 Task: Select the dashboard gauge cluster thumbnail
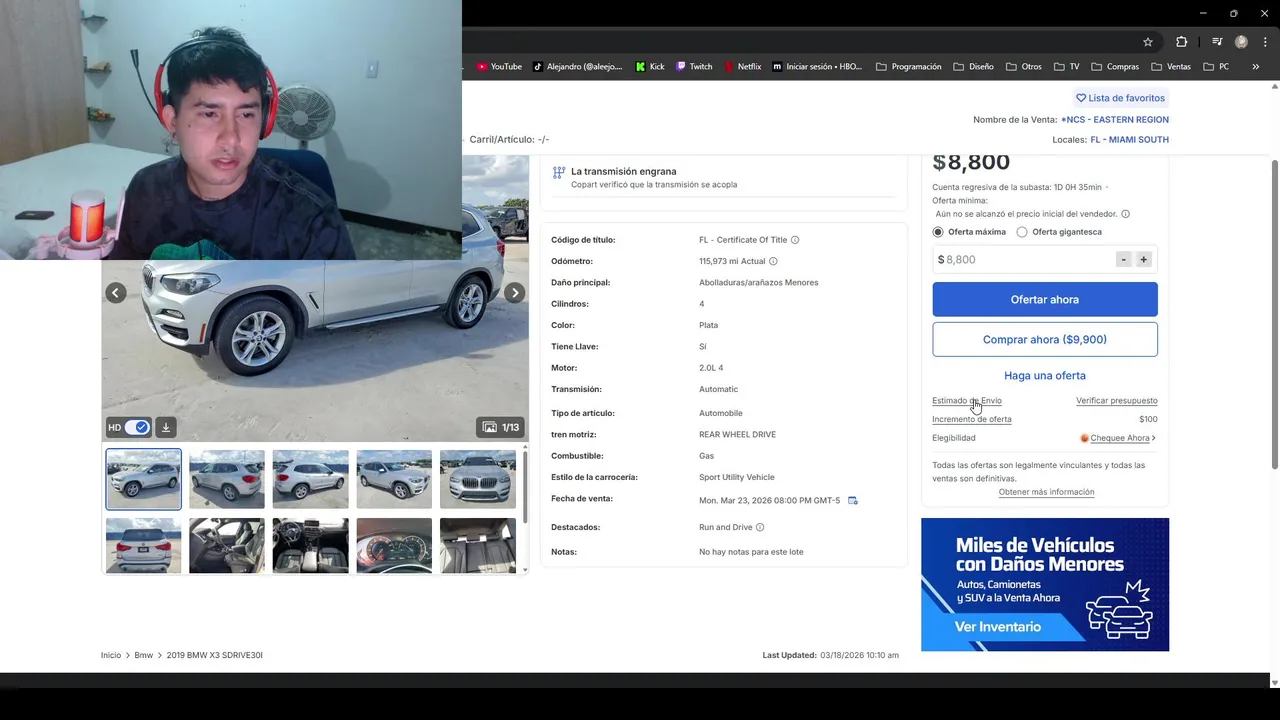tap(394, 545)
